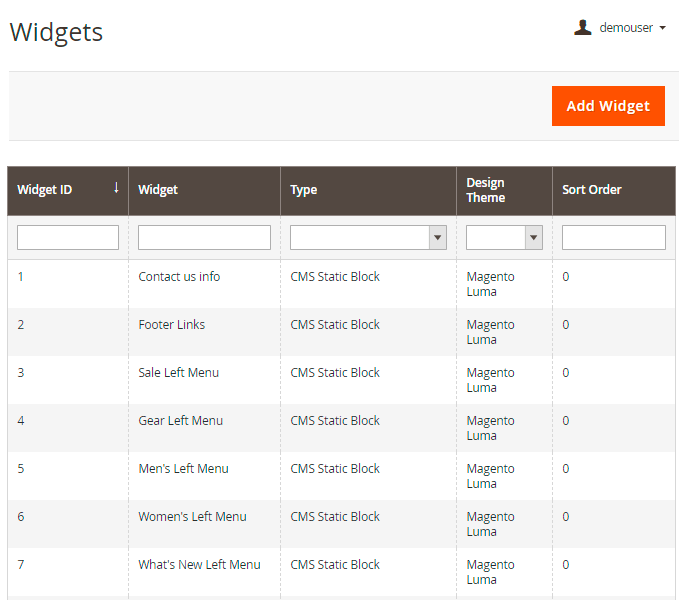Click the Widget name filter input
The image size is (685, 600).
(204, 238)
